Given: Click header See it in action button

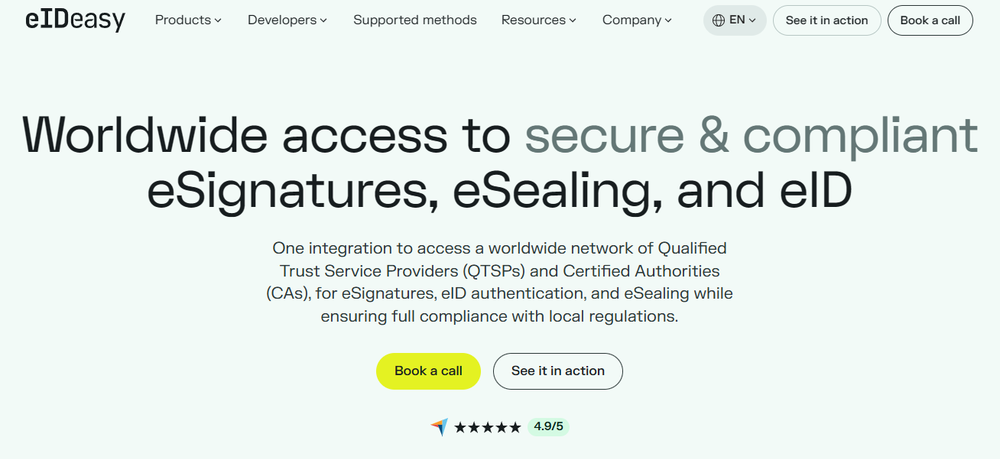Looking at the screenshot, I should click(827, 20).
